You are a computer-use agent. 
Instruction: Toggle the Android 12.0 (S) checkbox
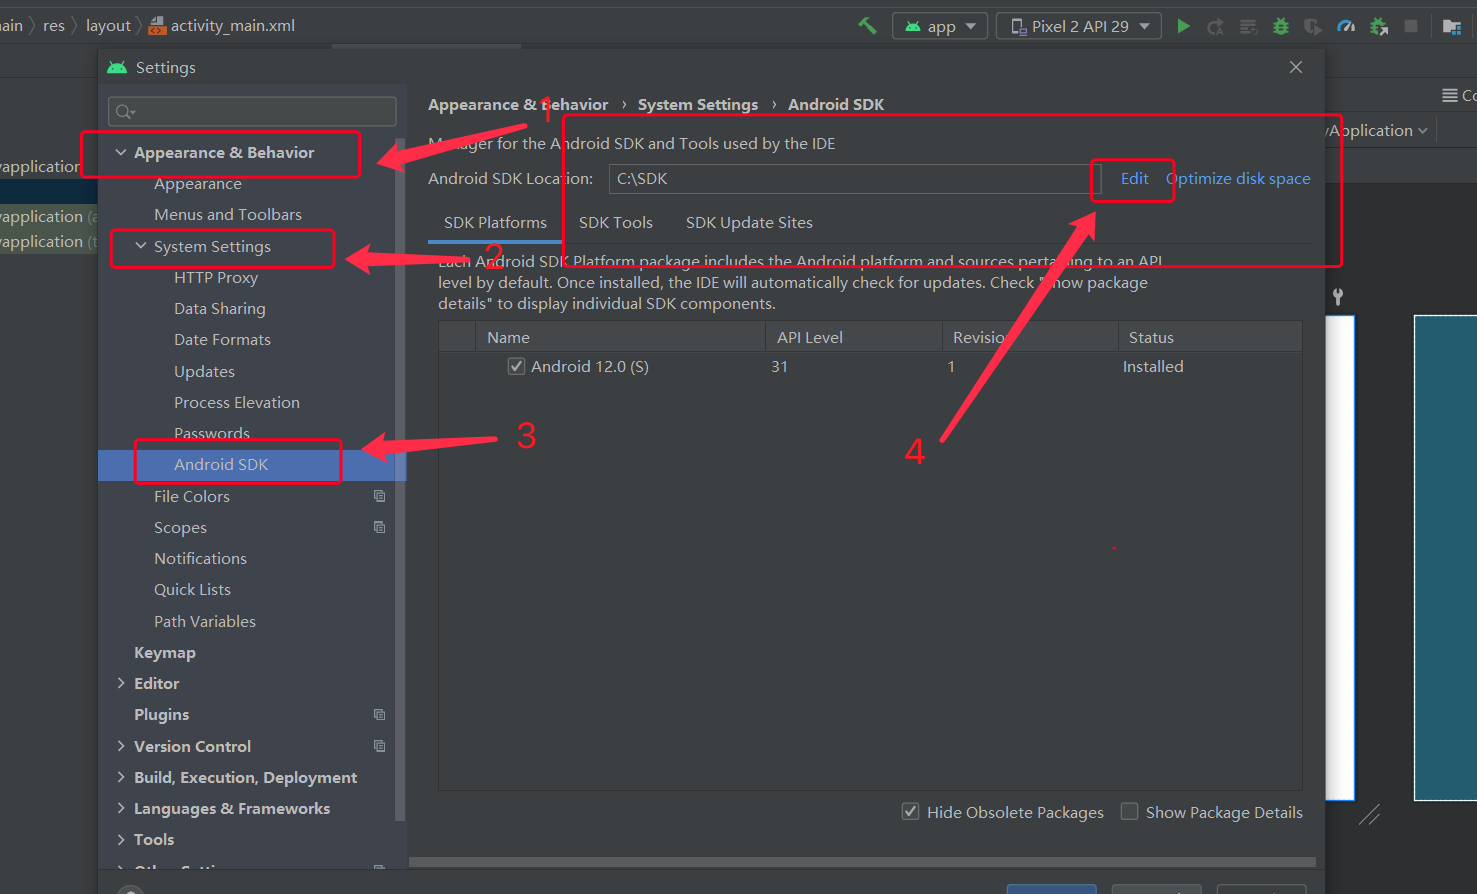tap(516, 366)
